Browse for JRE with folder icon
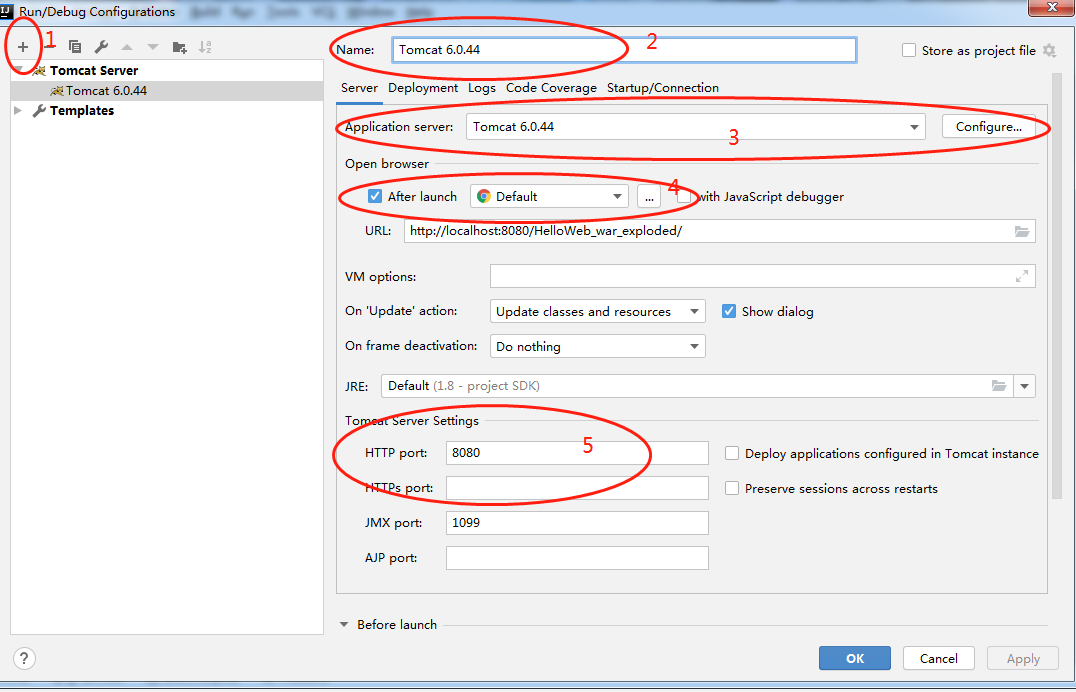This screenshot has height=692, width=1076. pos(998,386)
